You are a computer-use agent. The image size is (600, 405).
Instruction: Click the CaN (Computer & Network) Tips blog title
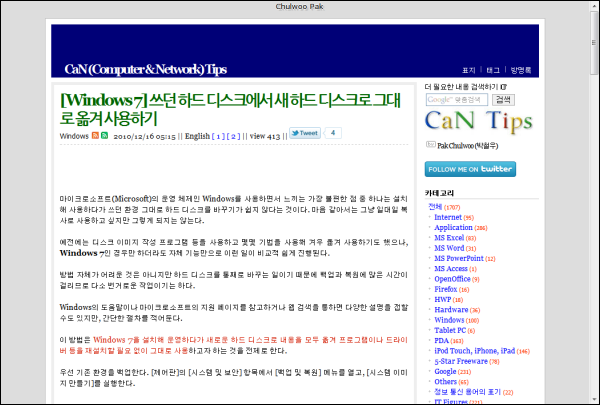pos(146,69)
